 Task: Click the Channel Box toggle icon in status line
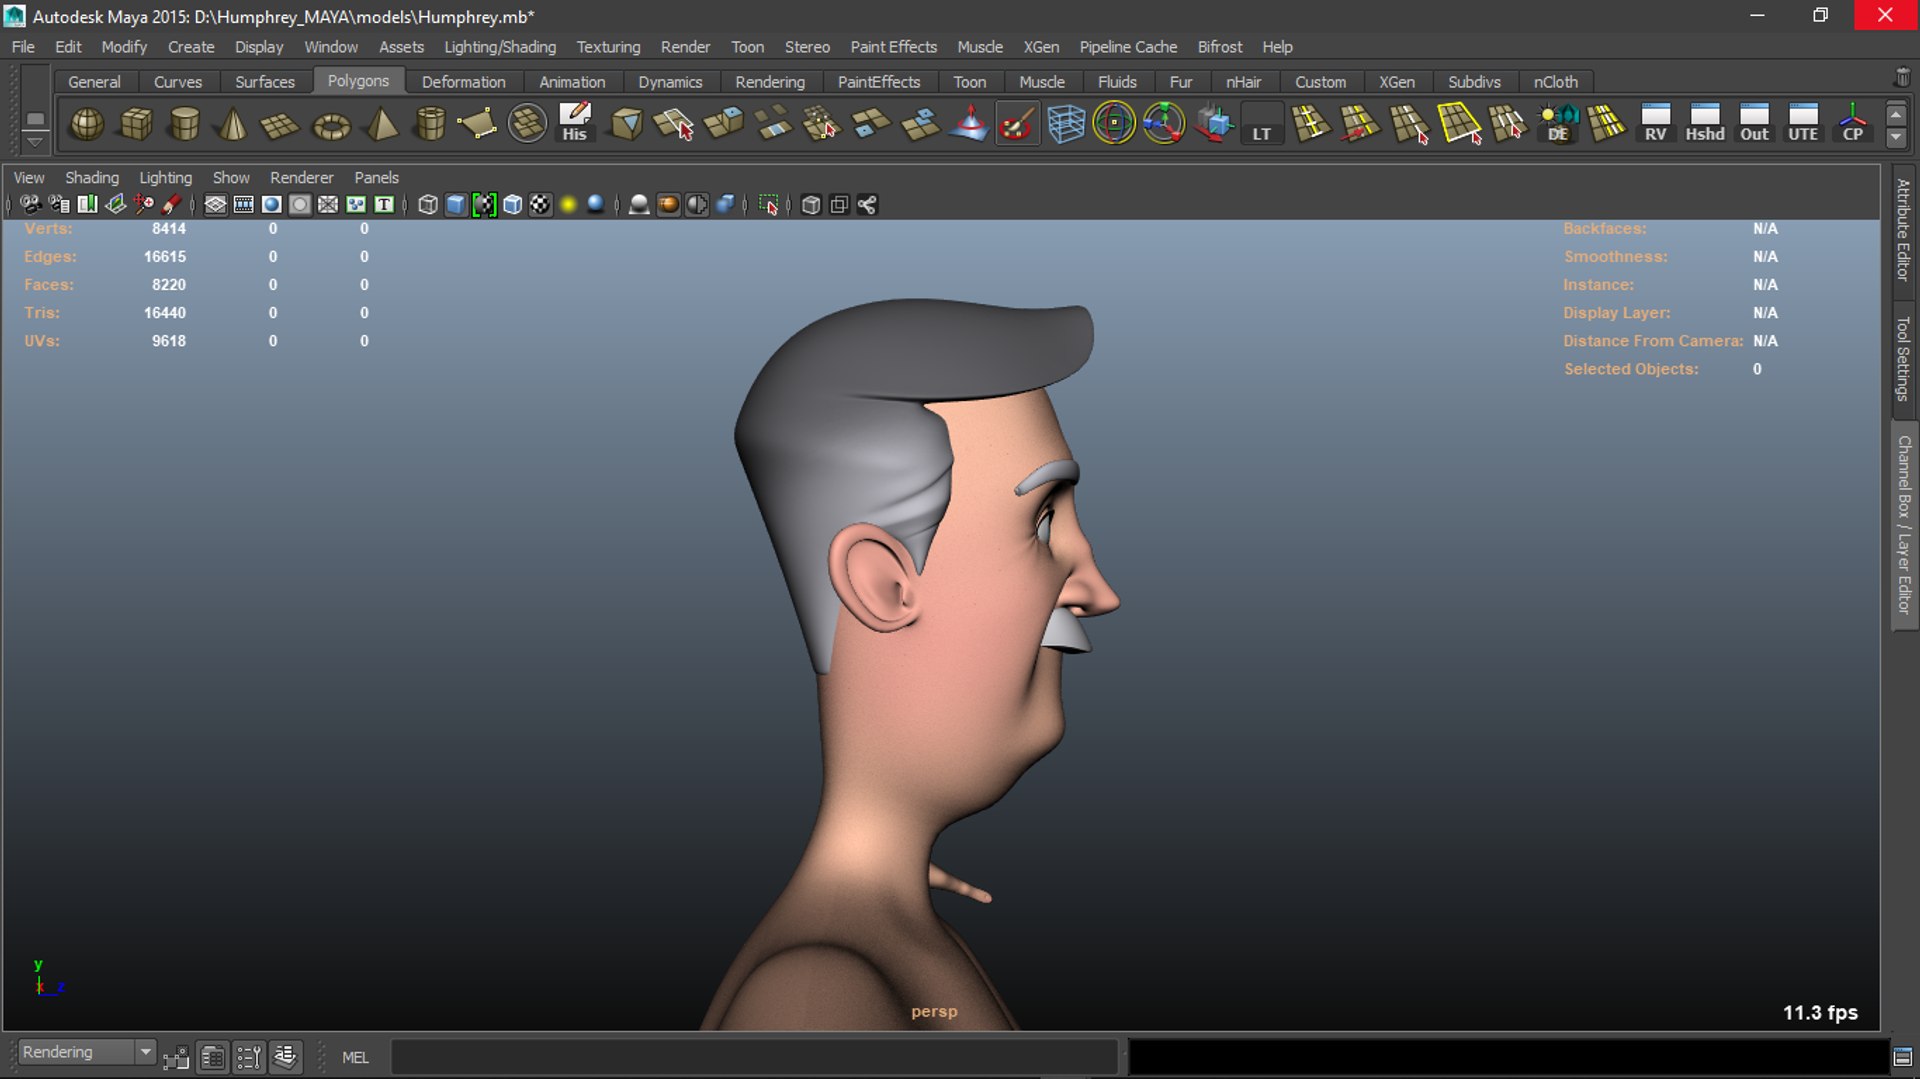285,1057
